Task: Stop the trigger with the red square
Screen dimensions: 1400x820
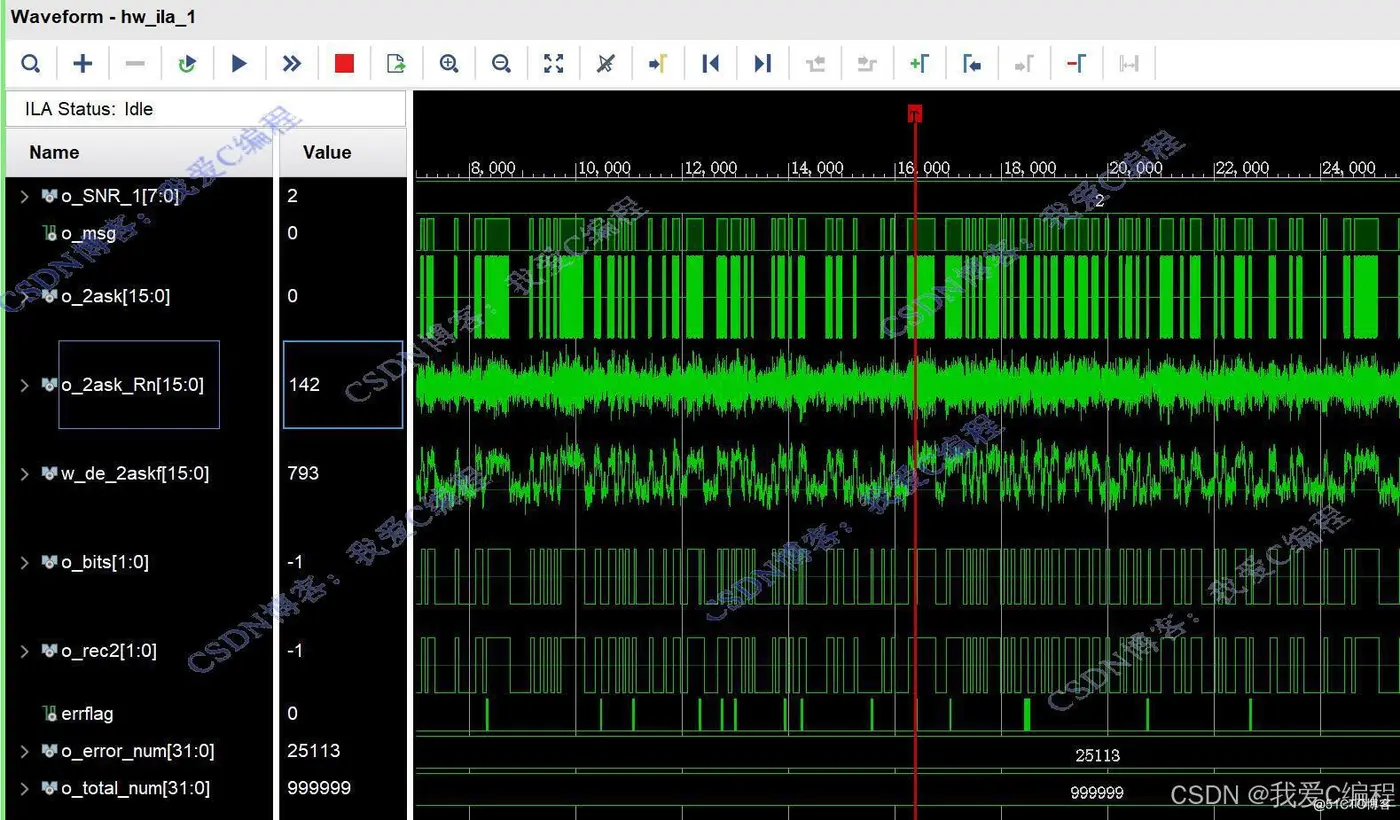Action: [344, 64]
